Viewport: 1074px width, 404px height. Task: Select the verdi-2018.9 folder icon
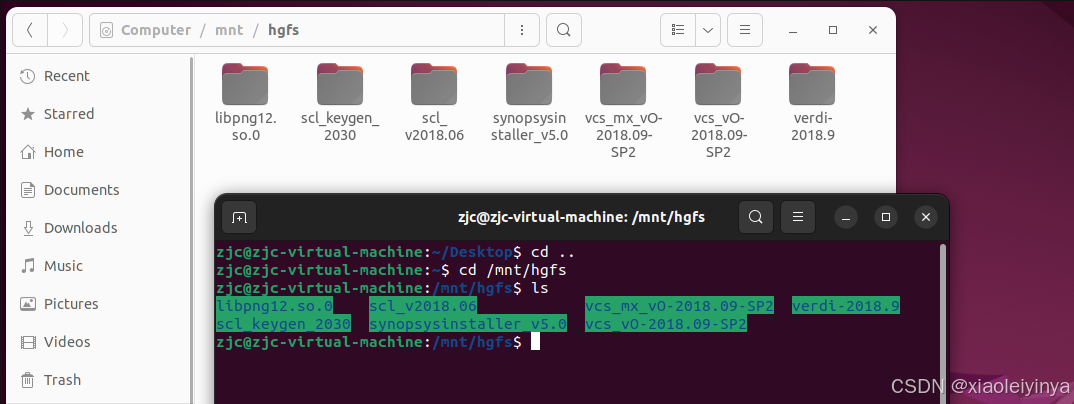pos(812,84)
